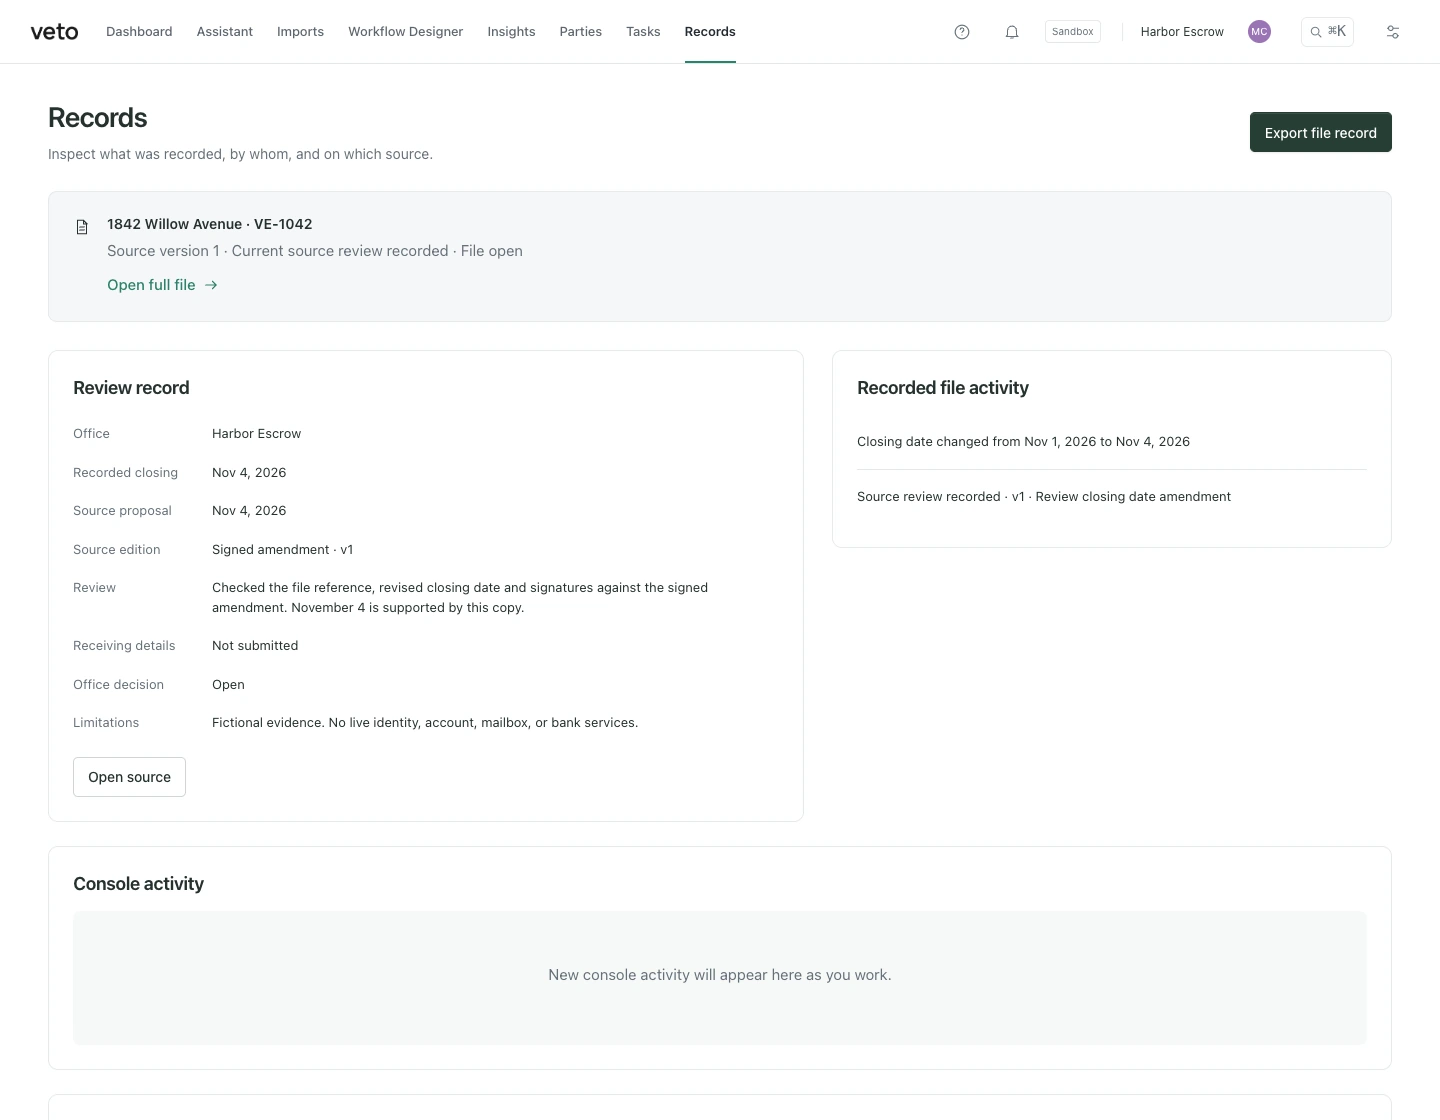Click the Office decision value Open
This screenshot has height=1120, width=1440.
coord(228,685)
